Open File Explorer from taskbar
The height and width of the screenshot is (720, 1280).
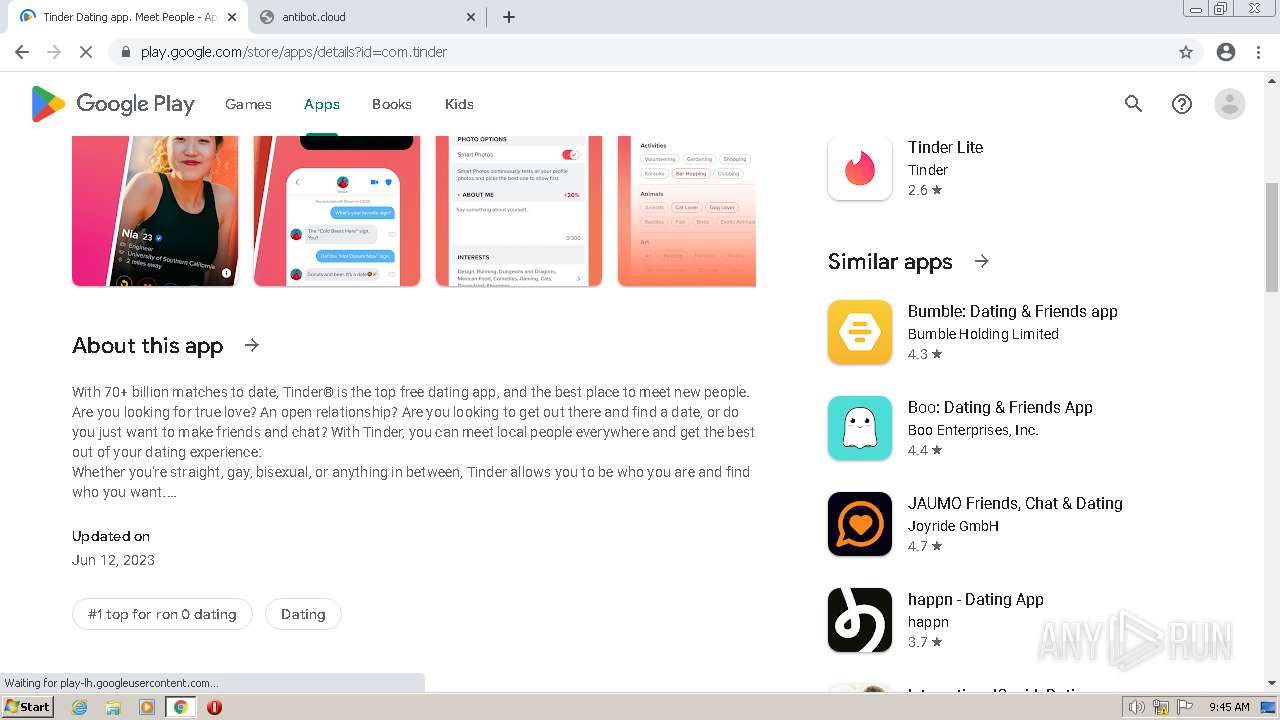[x=113, y=707]
